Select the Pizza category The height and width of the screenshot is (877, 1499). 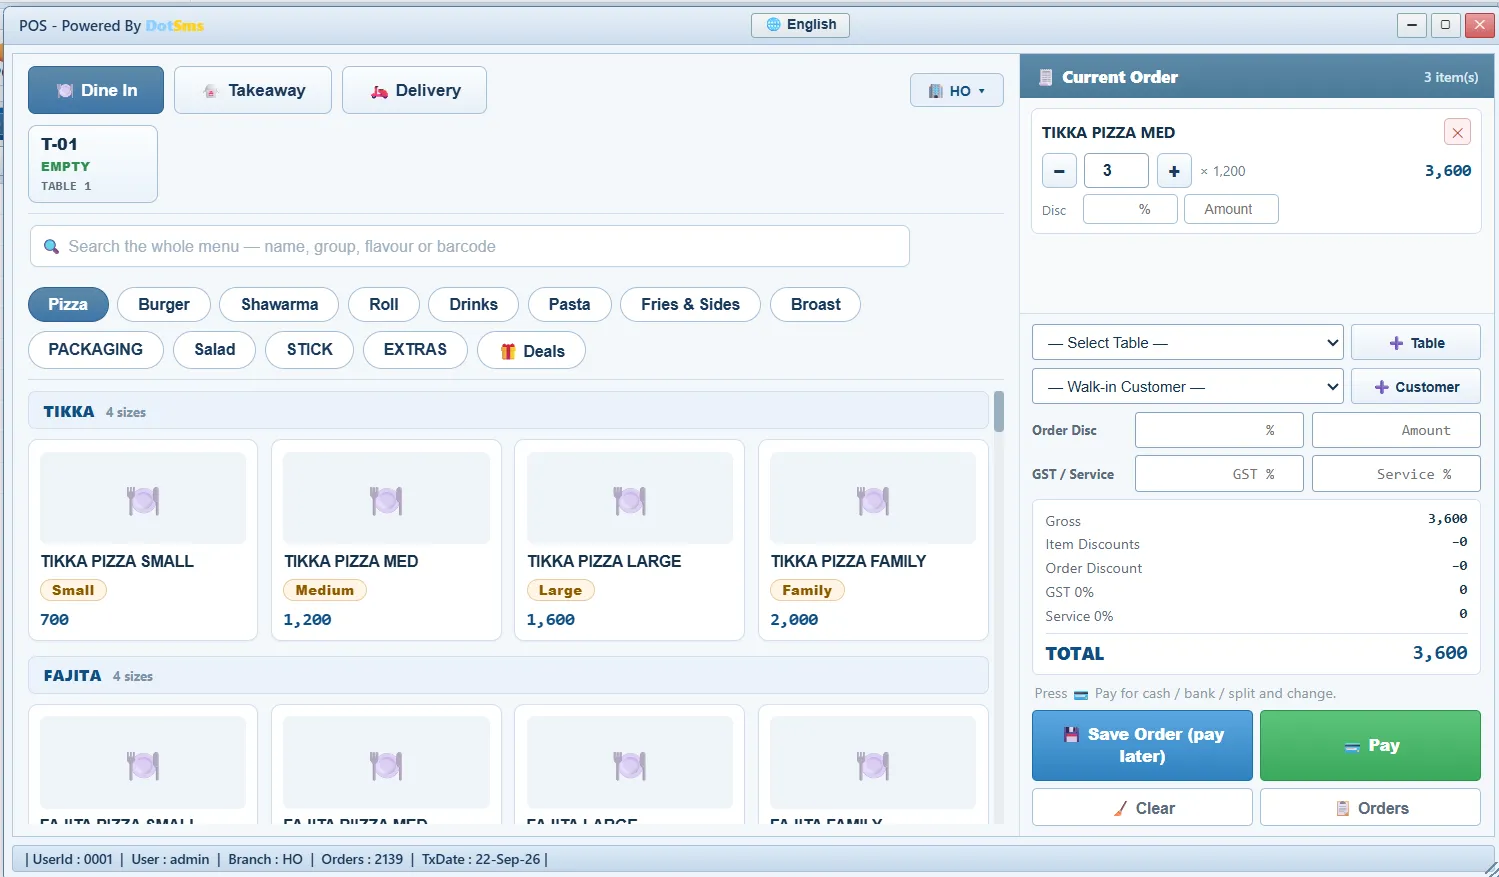tap(68, 304)
